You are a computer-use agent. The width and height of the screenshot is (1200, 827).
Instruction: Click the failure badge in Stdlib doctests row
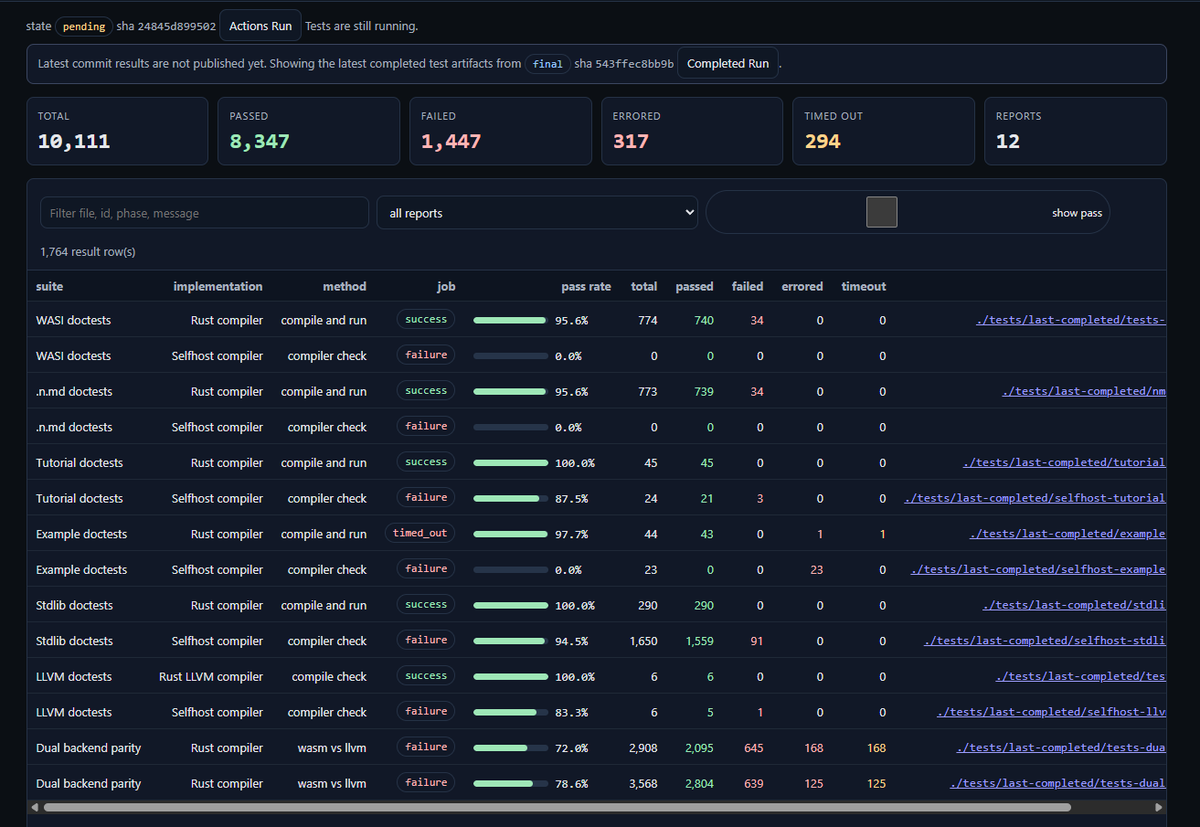point(426,640)
